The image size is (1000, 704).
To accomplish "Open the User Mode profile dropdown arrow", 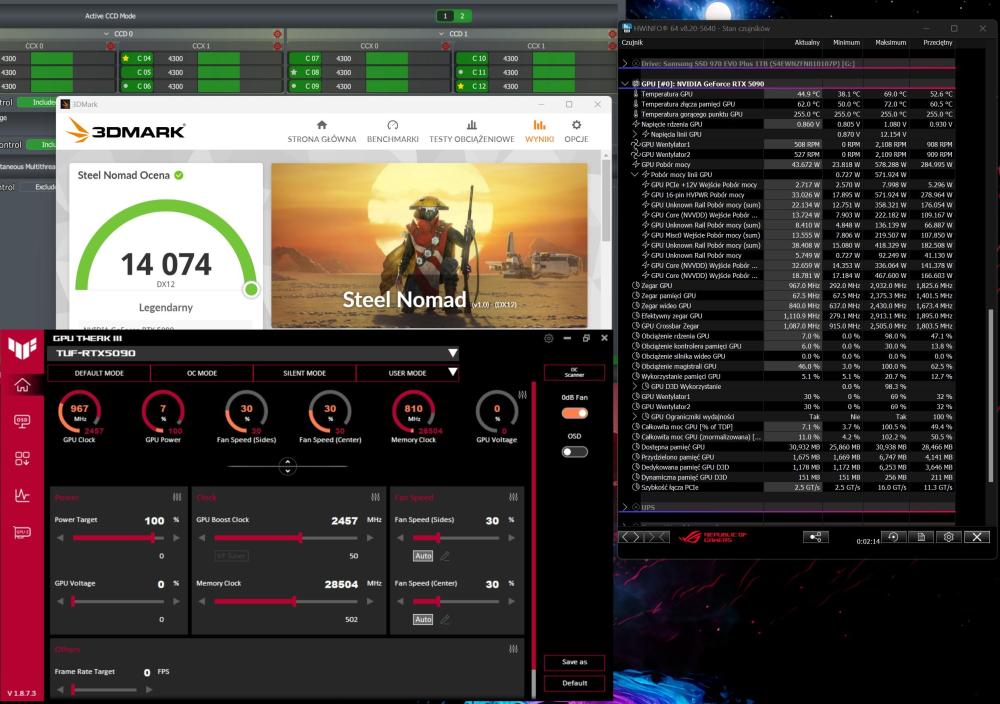I will click(x=452, y=372).
